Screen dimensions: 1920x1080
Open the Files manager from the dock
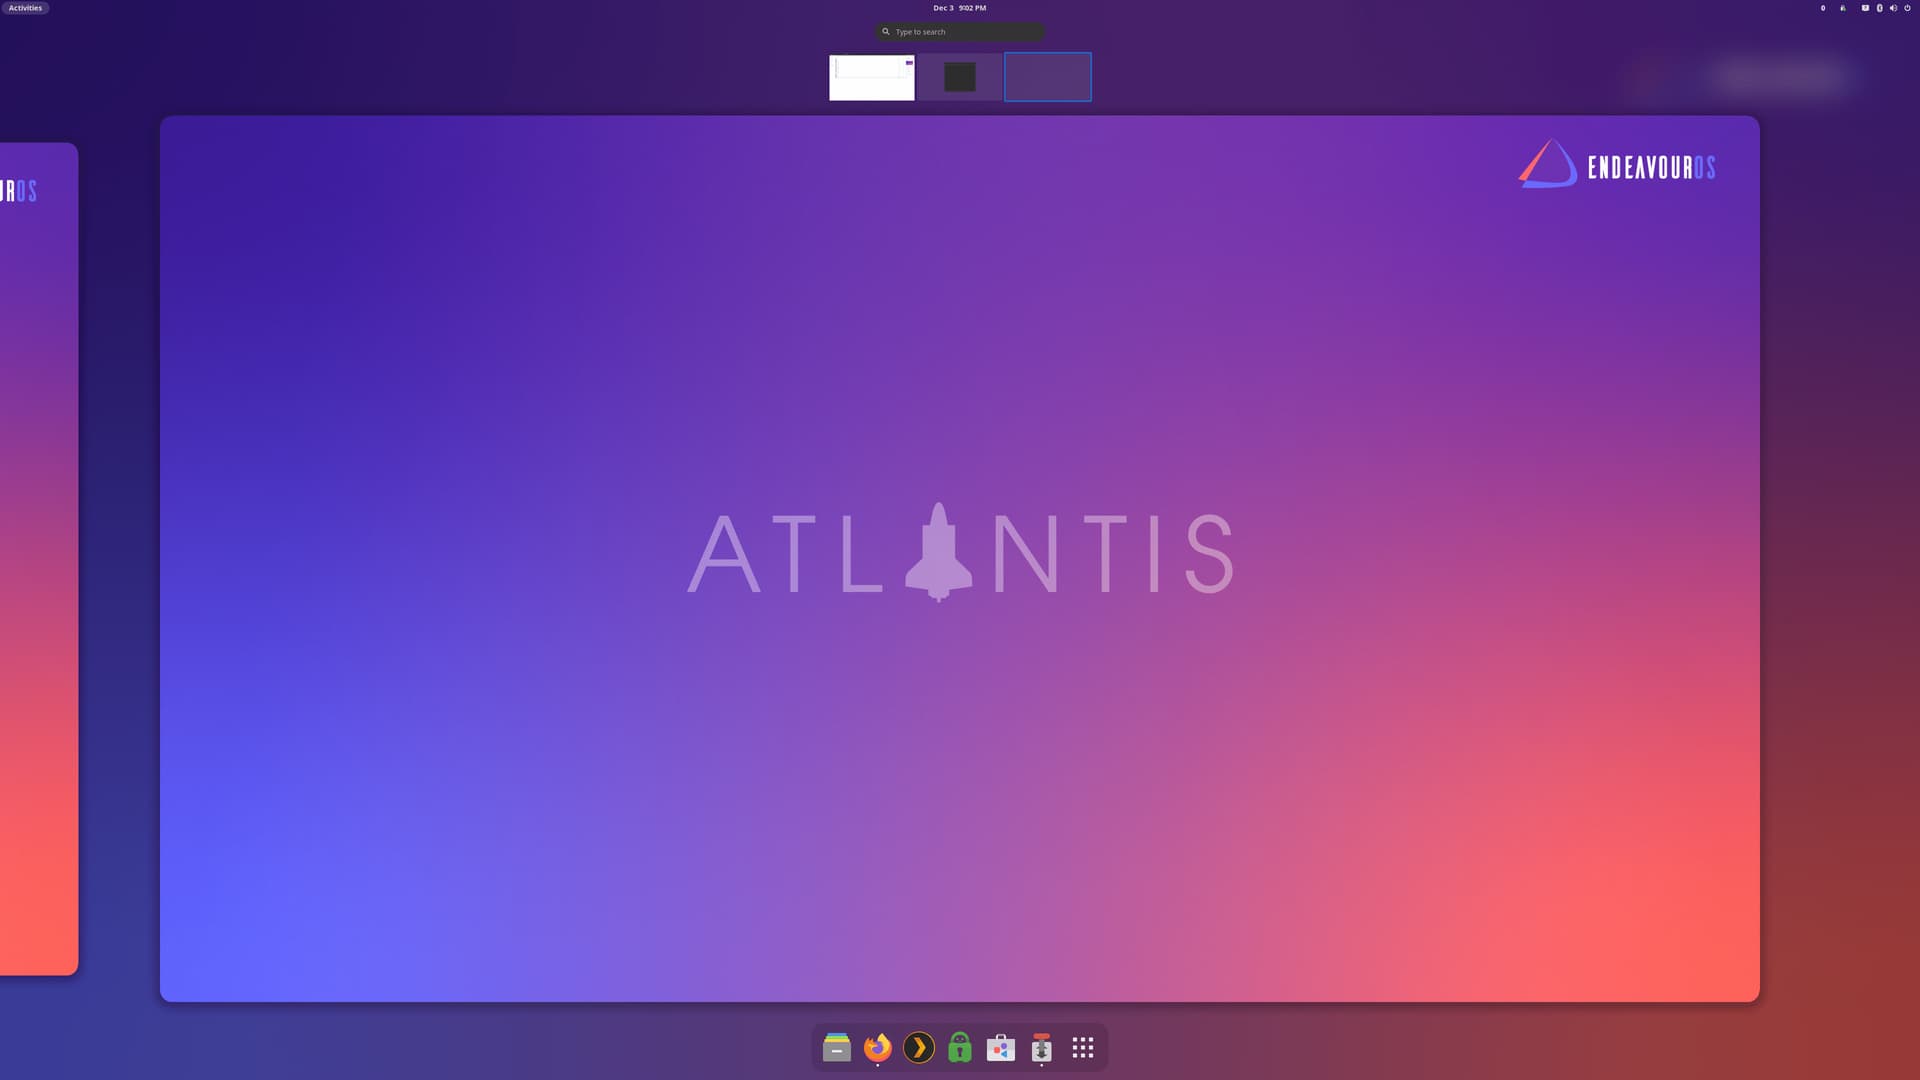pyautogui.click(x=837, y=1047)
